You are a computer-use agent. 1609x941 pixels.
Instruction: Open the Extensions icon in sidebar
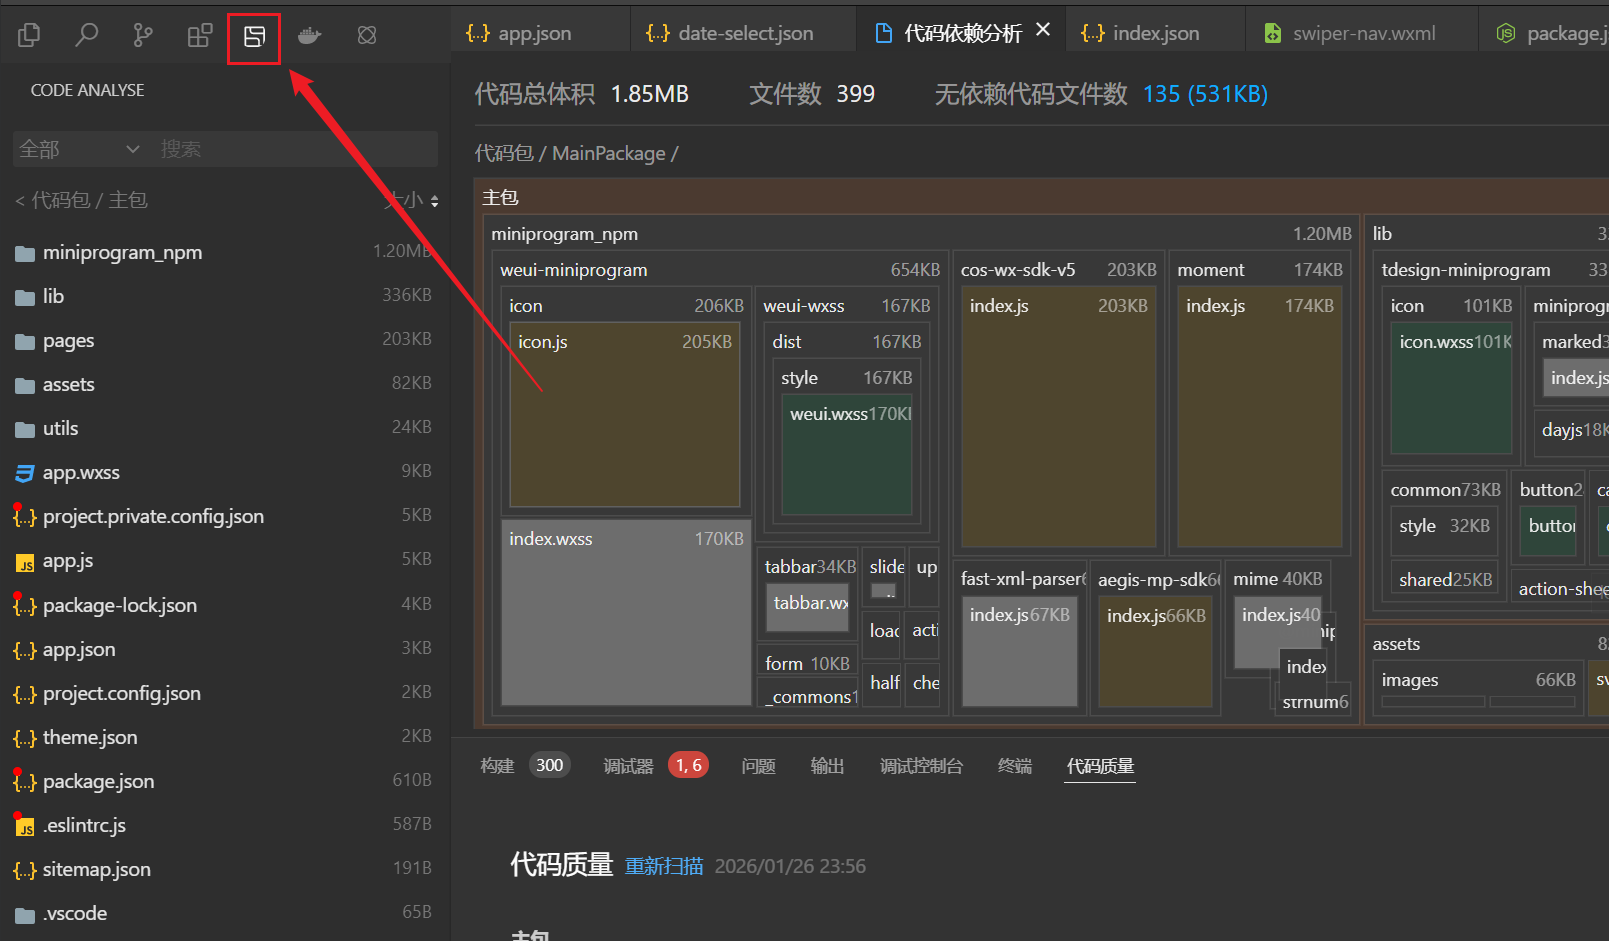pos(200,36)
